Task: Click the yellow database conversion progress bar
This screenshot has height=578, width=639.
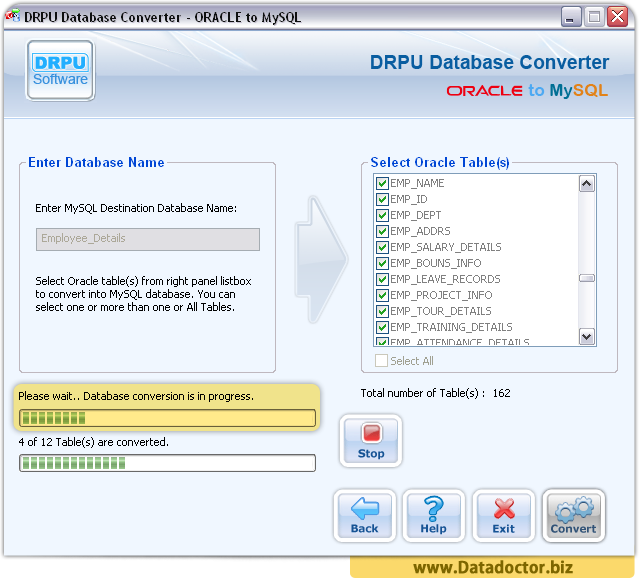Action: click(x=167, y=418)
